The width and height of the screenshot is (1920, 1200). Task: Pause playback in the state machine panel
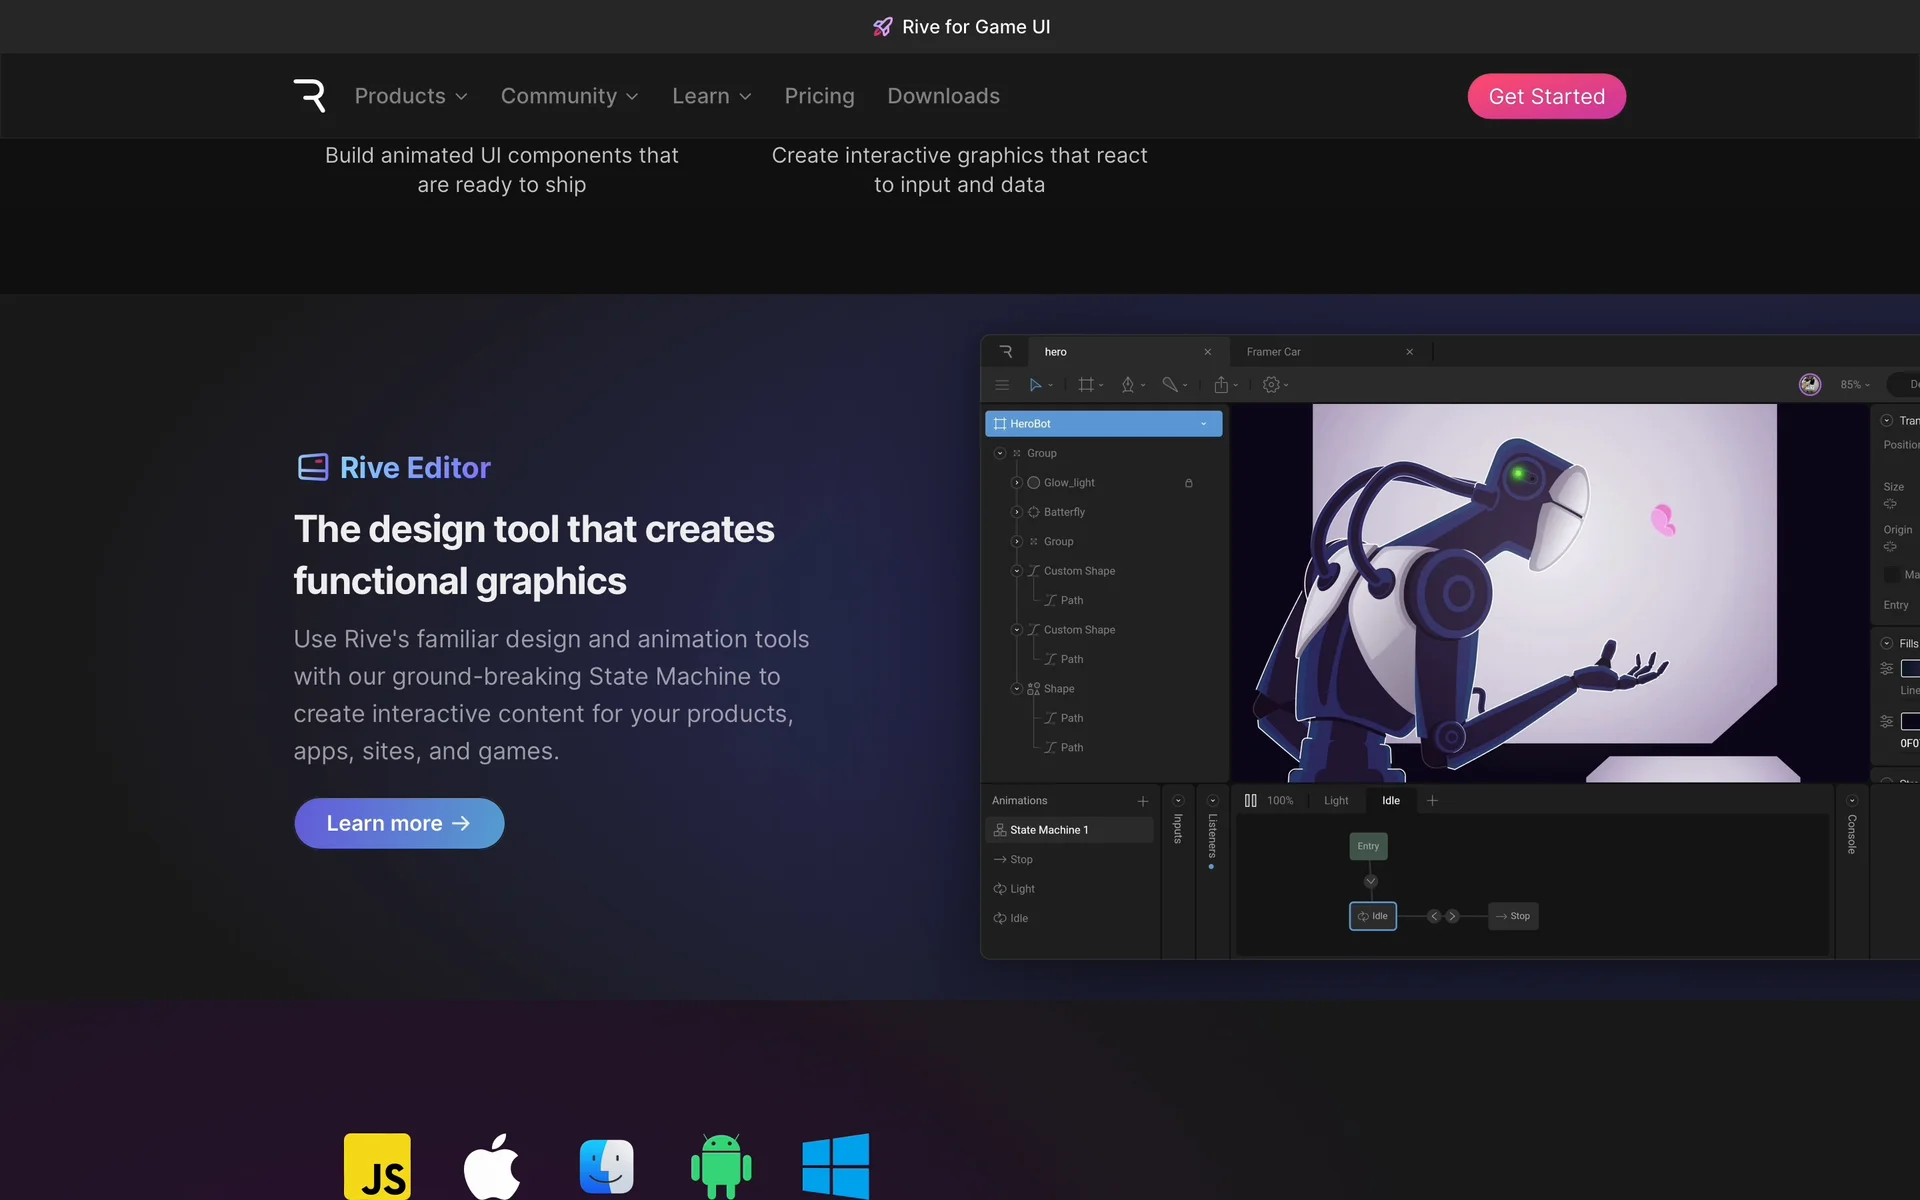[1250, 801]
